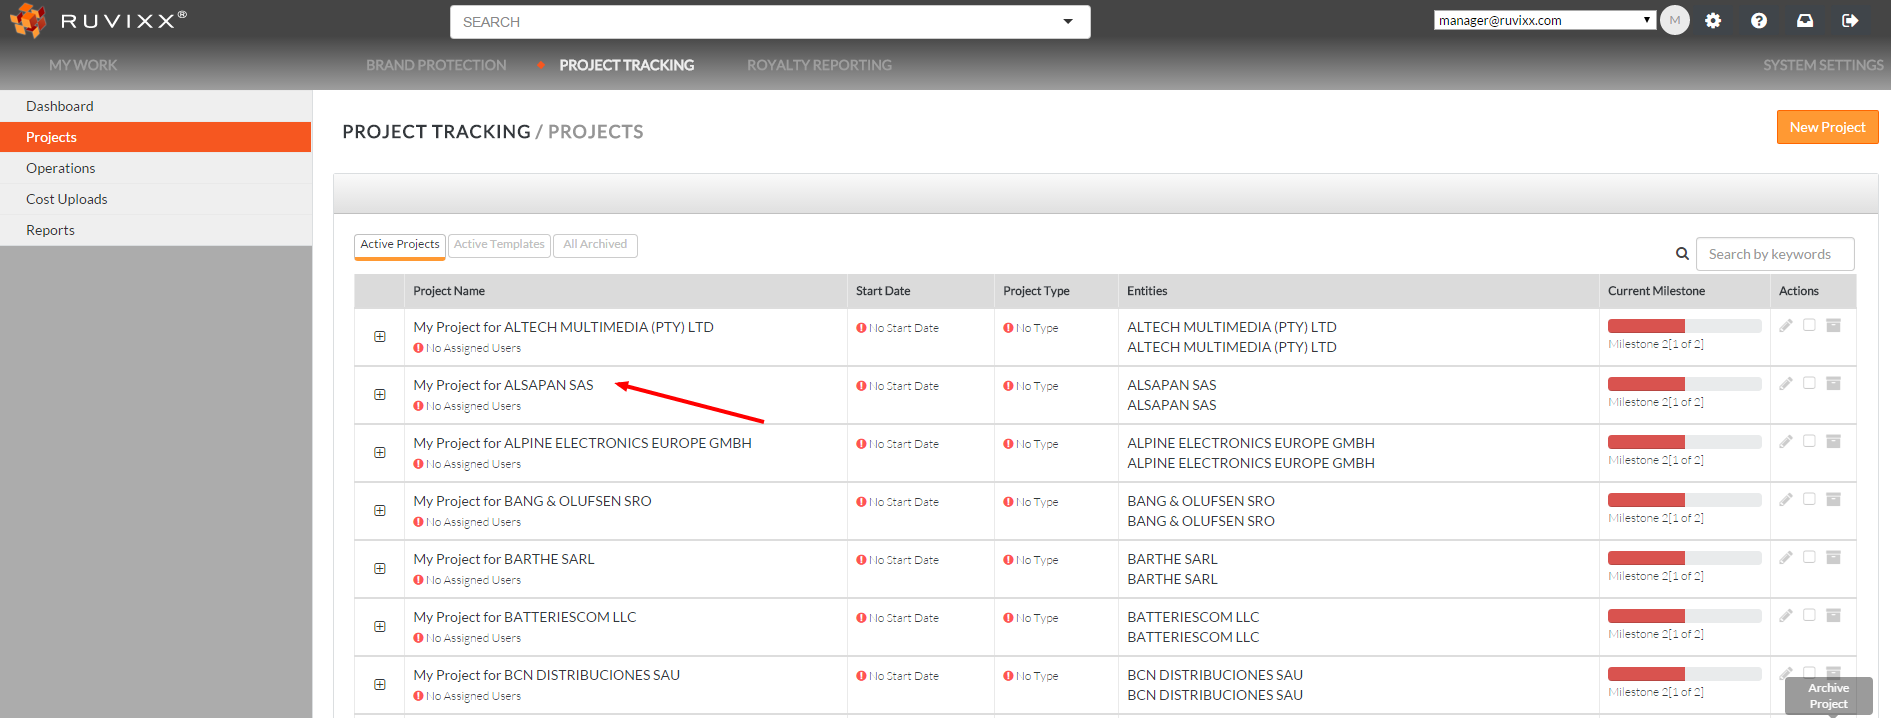Edit the ALTECH MULTIMEDIA project with pencil icon

coord(1786,325)
